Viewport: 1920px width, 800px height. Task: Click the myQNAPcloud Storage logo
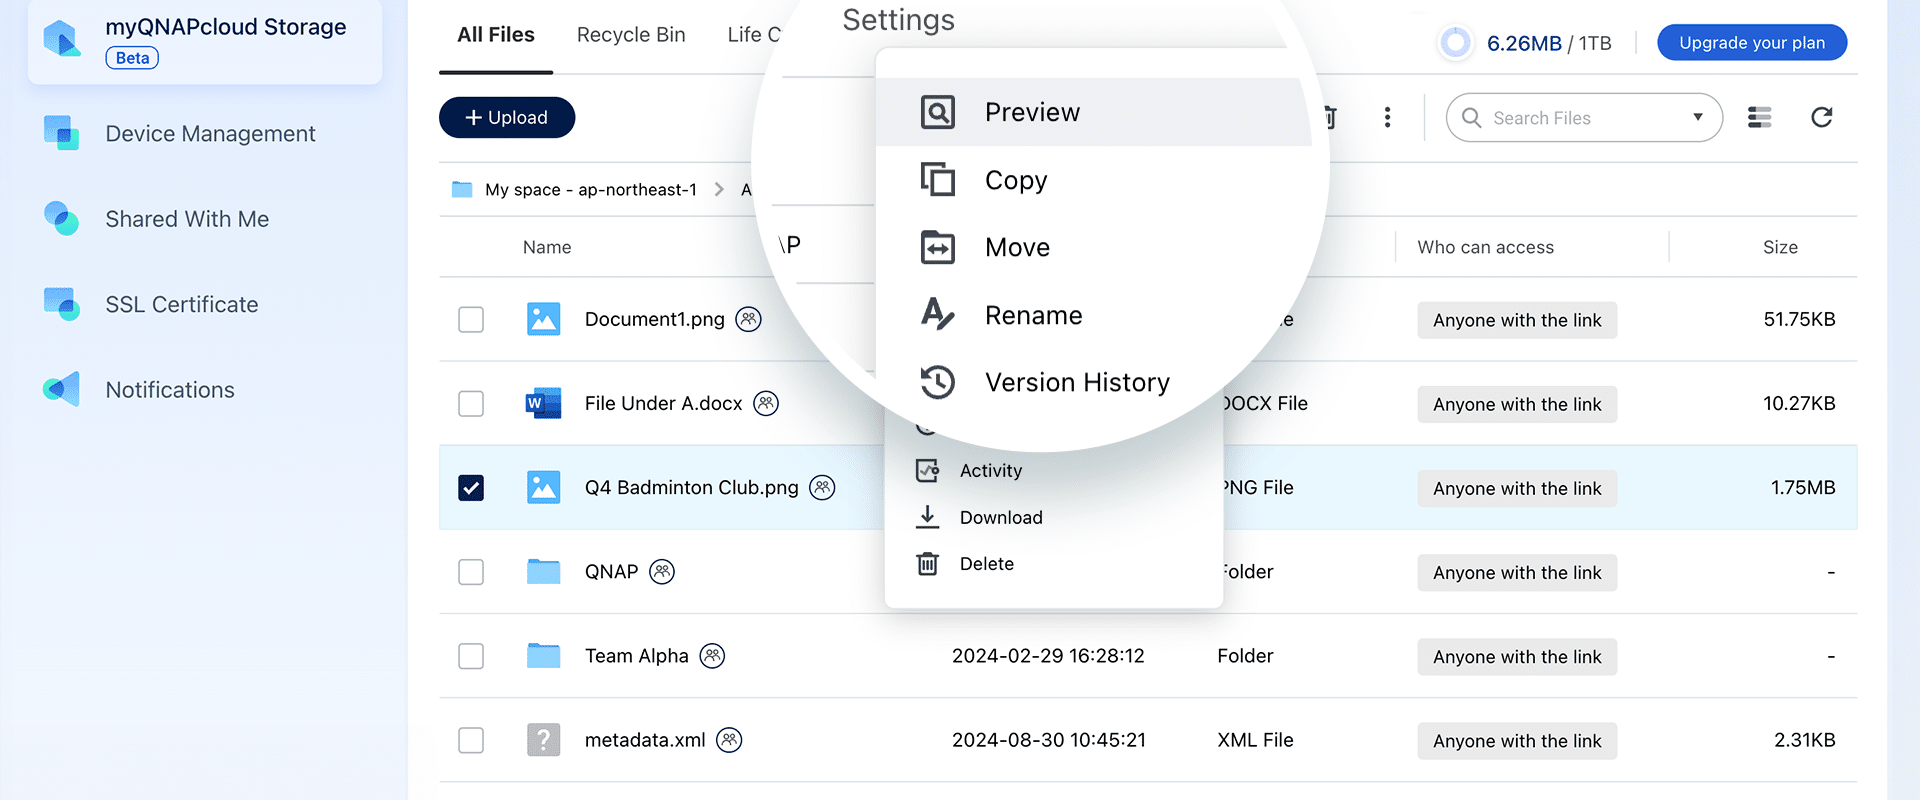(x=62, y=40)
